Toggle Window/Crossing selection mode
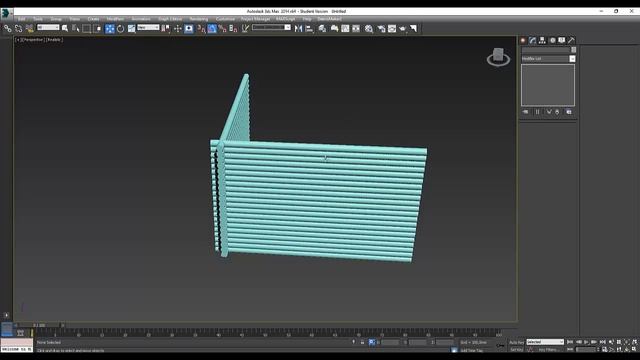Viewport: 640px width, 360px height. pyautogui.click(x=97, y=29)
